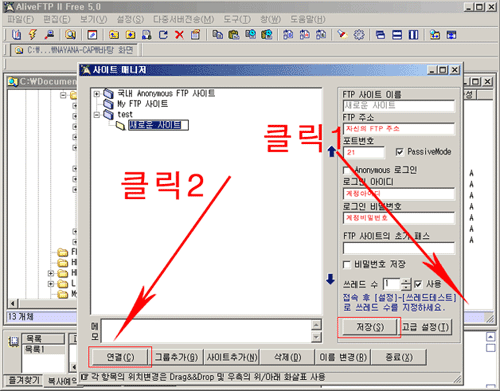Click the copy documents toolbar icon
This screenshot has height=391, width=500.
[x=218, y=35]
